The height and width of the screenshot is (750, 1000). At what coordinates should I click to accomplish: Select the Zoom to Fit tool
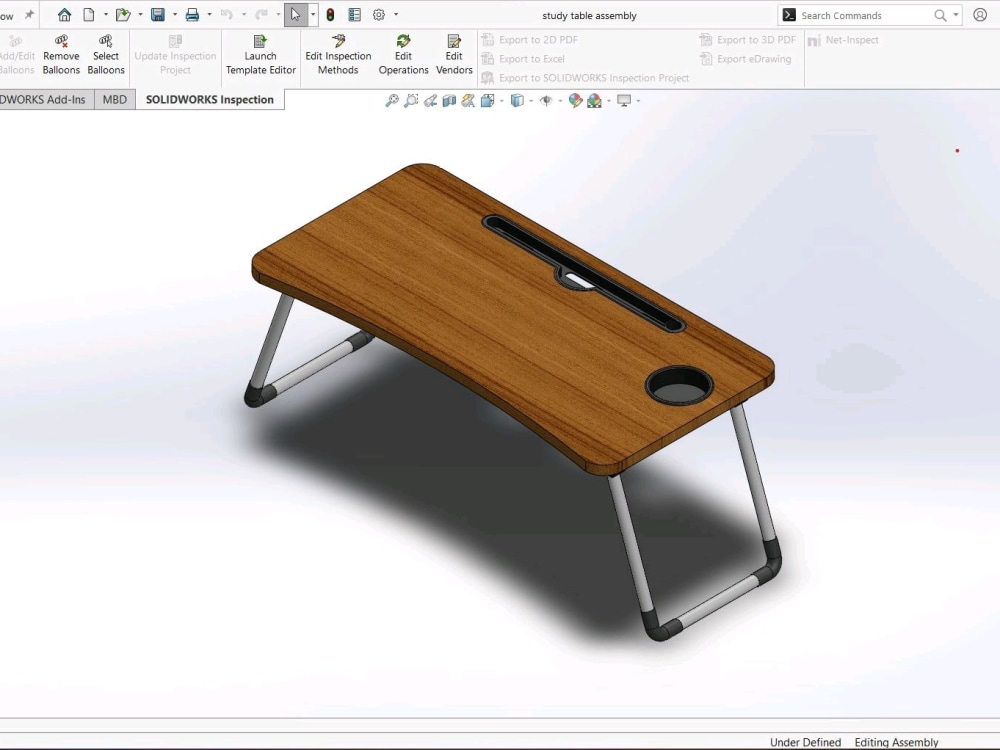pyautogui.click(x=392, y=100)
